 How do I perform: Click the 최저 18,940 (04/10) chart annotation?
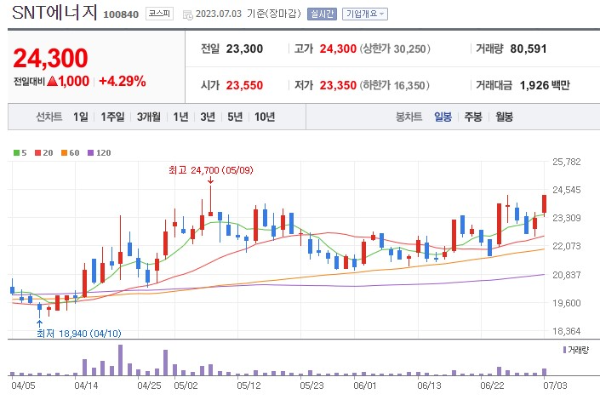coord(79,334)
